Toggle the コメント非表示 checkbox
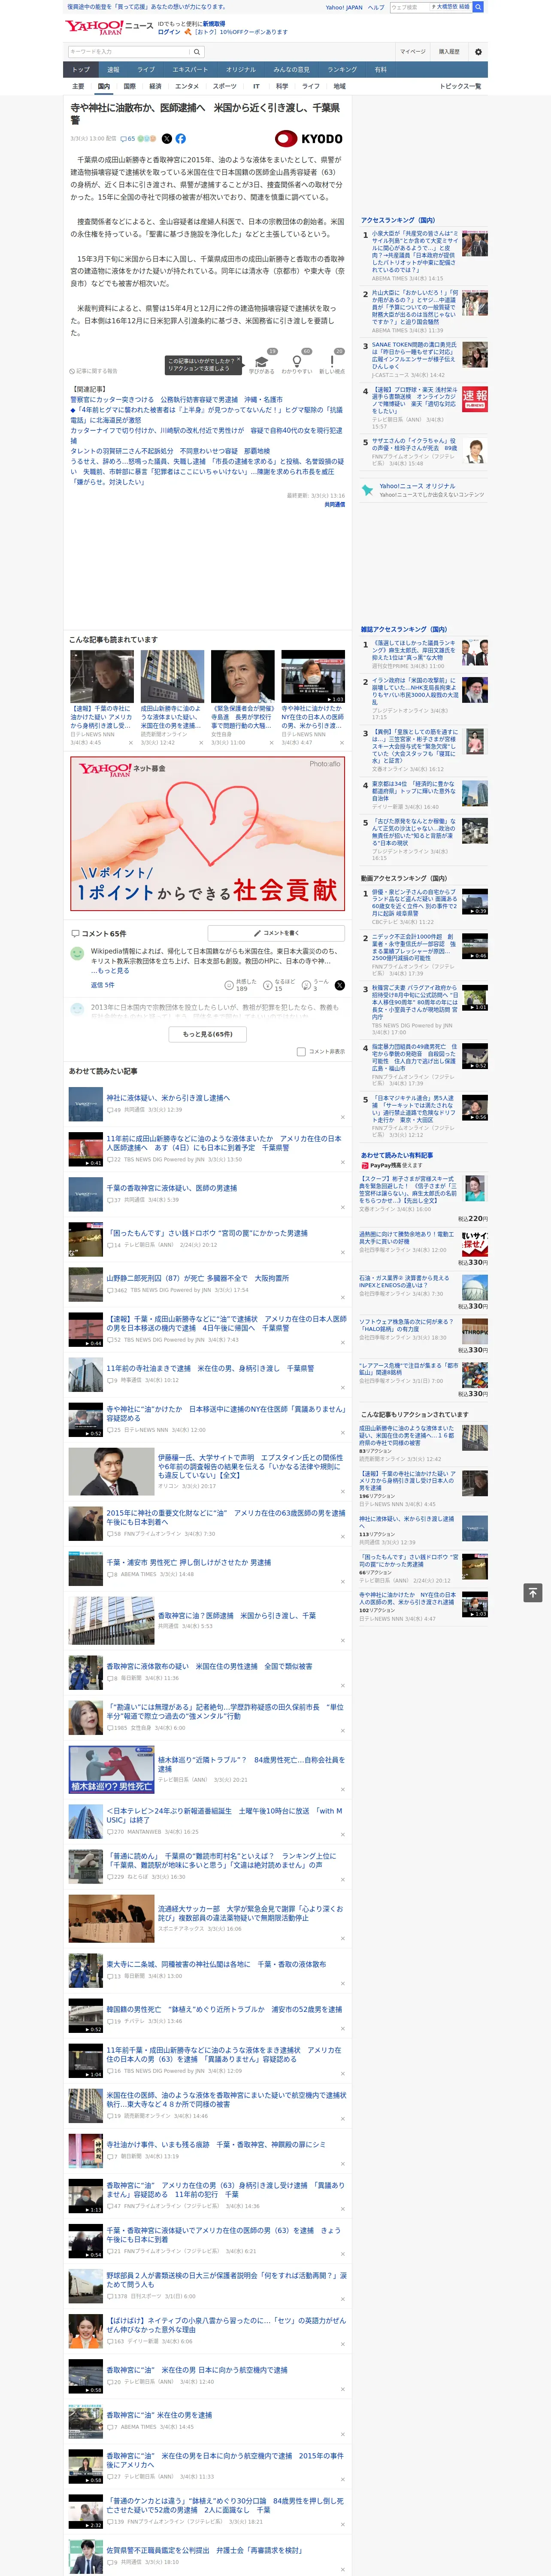Image resolution: width=551 pixels, height=2576 pixels. coord(301,1051)
